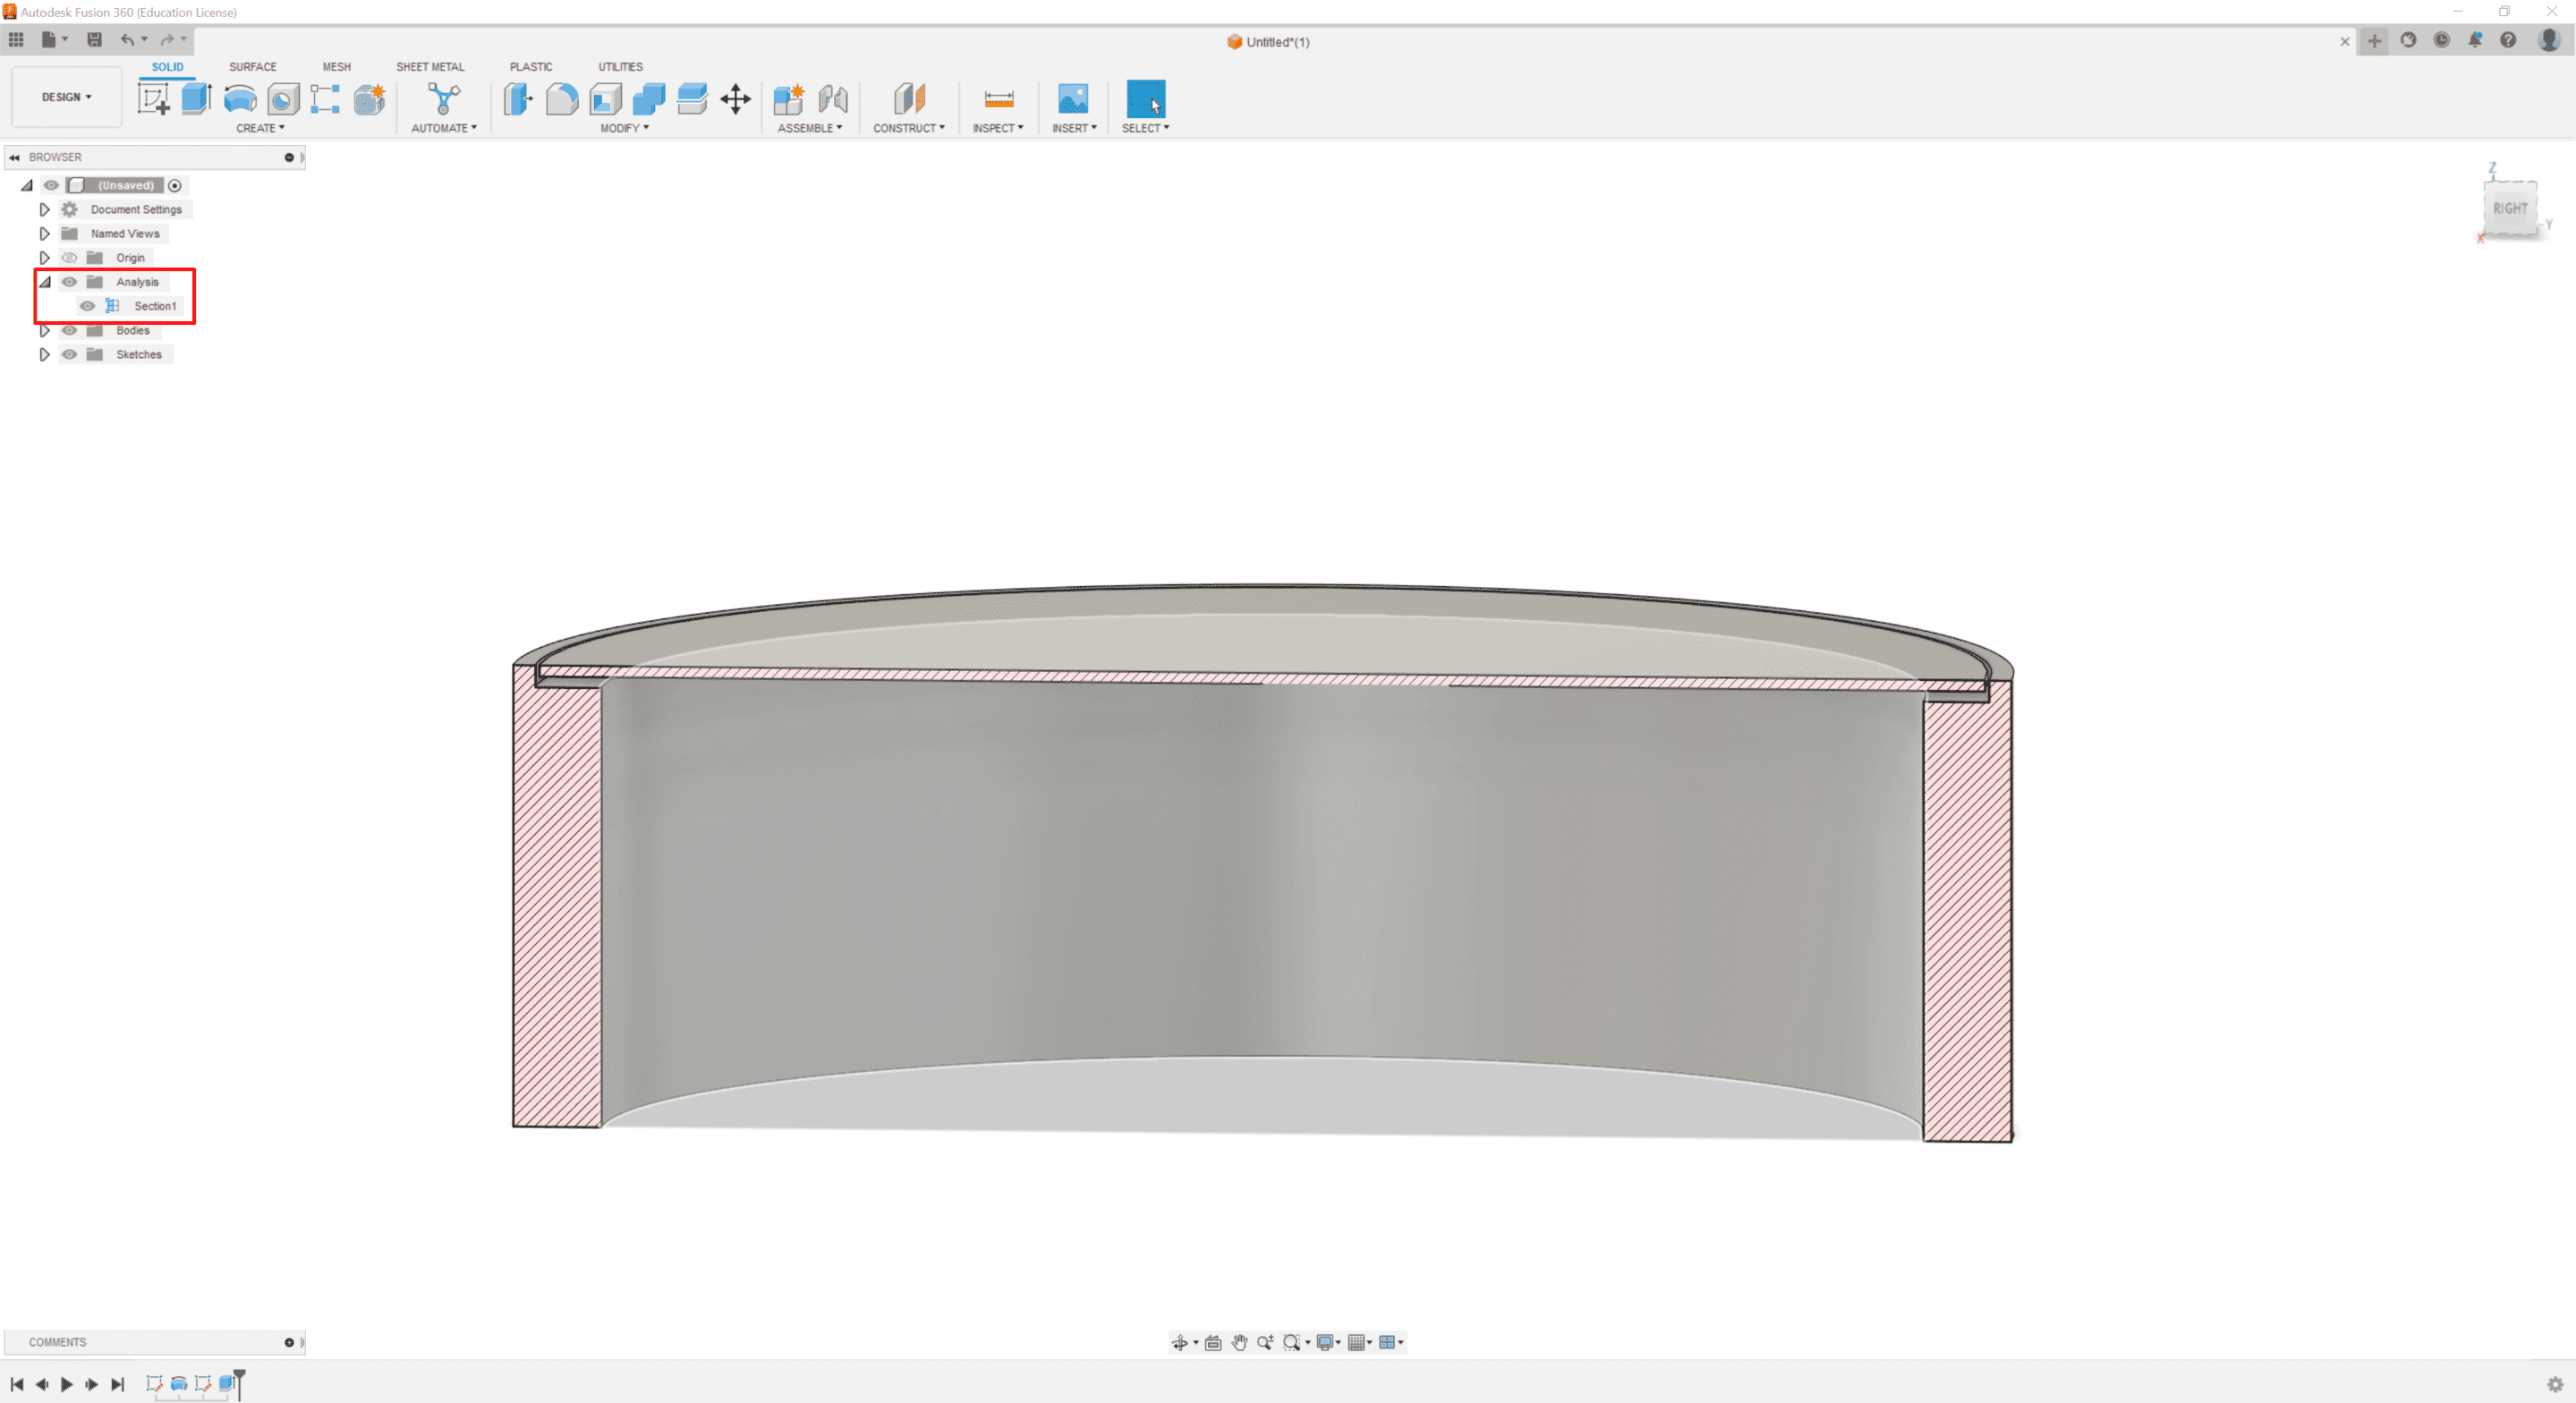2576x1403 pixels.
Task: Collapse the Analysis node
Action: (x=45, y=282)
